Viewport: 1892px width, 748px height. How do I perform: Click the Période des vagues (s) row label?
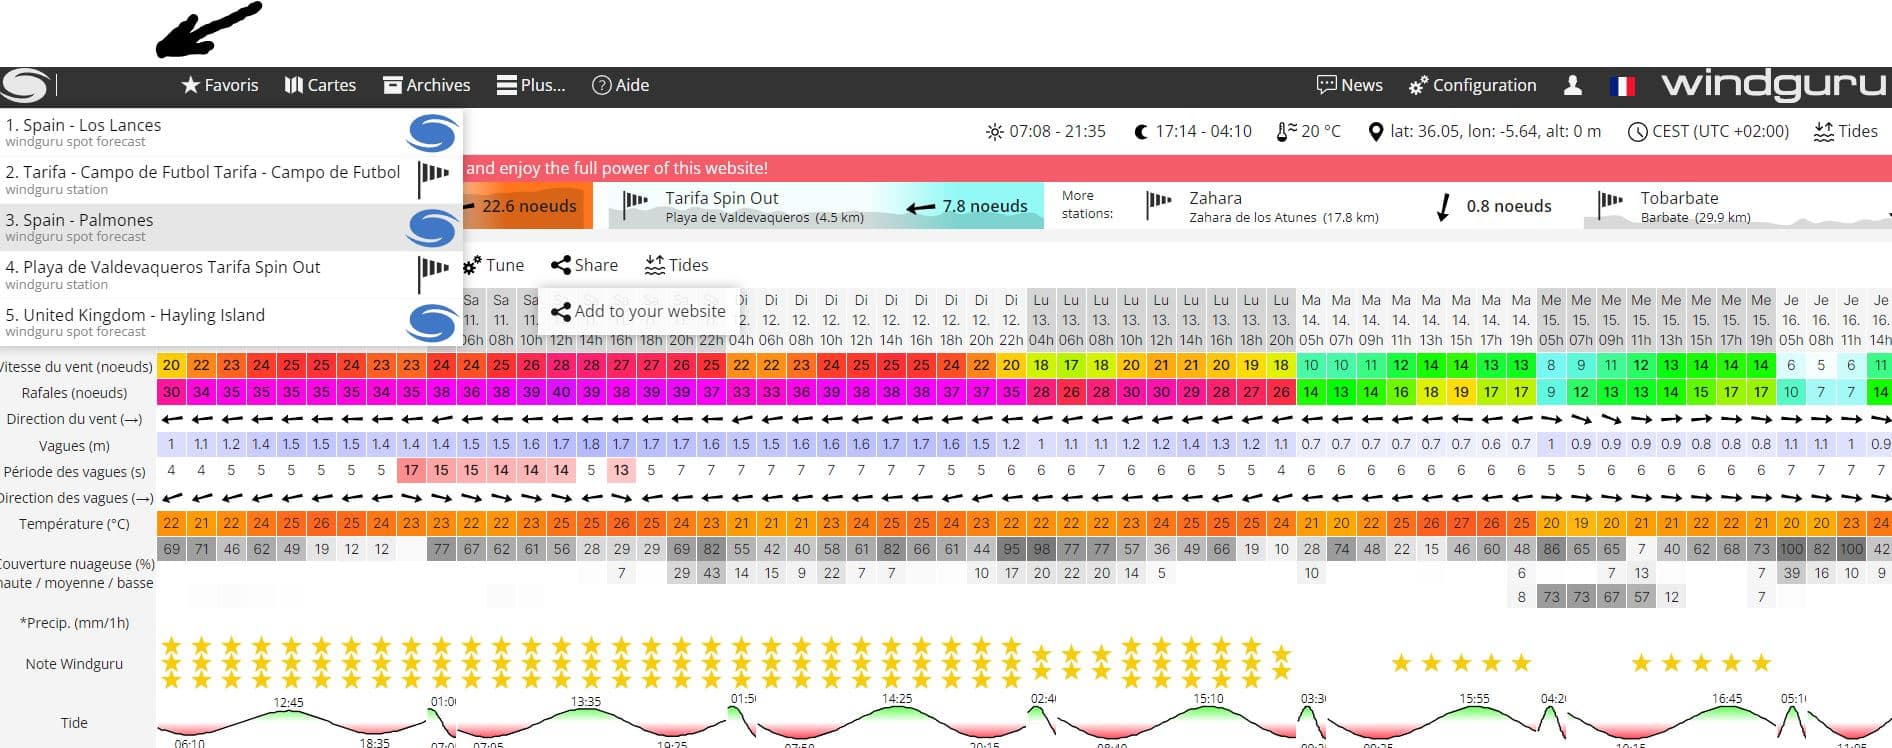coord(74,472)
